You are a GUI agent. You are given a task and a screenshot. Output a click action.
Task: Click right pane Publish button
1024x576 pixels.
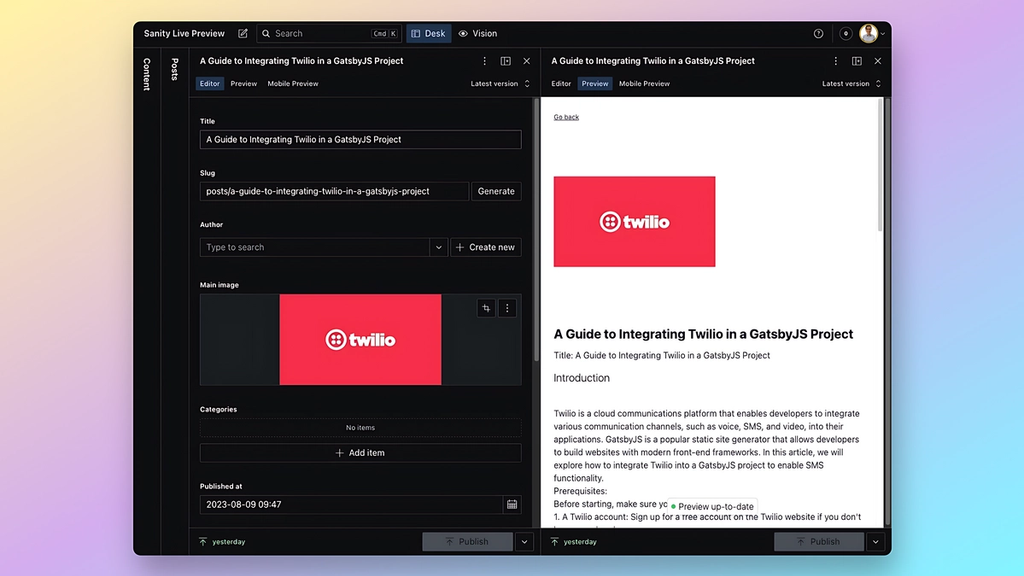819,541
